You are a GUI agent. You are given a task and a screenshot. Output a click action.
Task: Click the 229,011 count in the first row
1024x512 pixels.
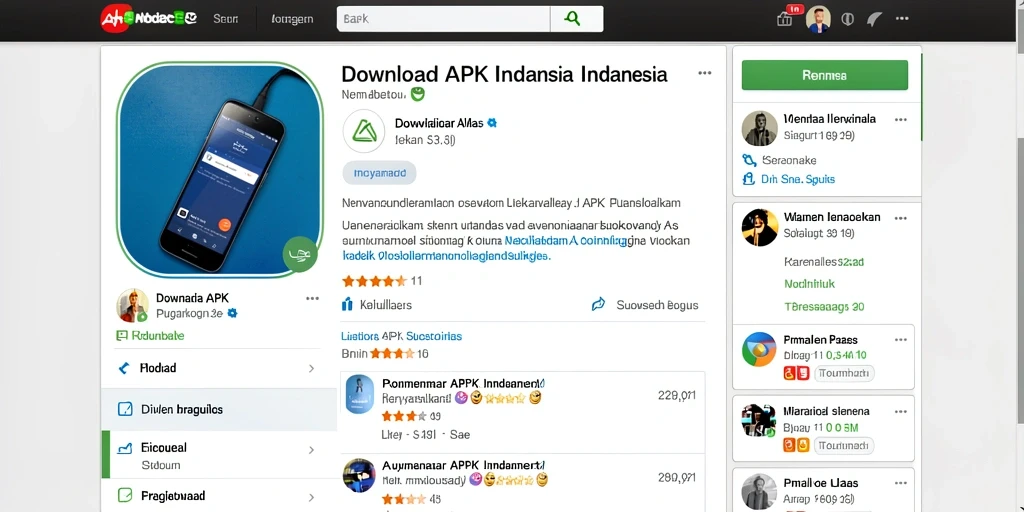click(x=677, y=395)
